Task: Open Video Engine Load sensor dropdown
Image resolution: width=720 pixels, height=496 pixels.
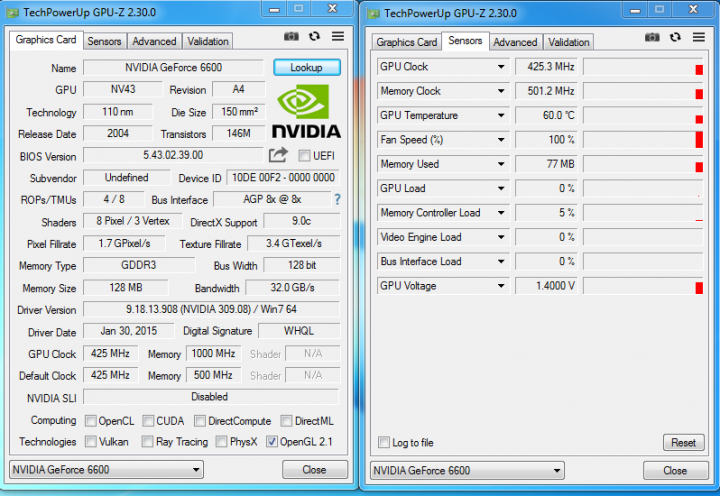Action: tap(501, 237)
